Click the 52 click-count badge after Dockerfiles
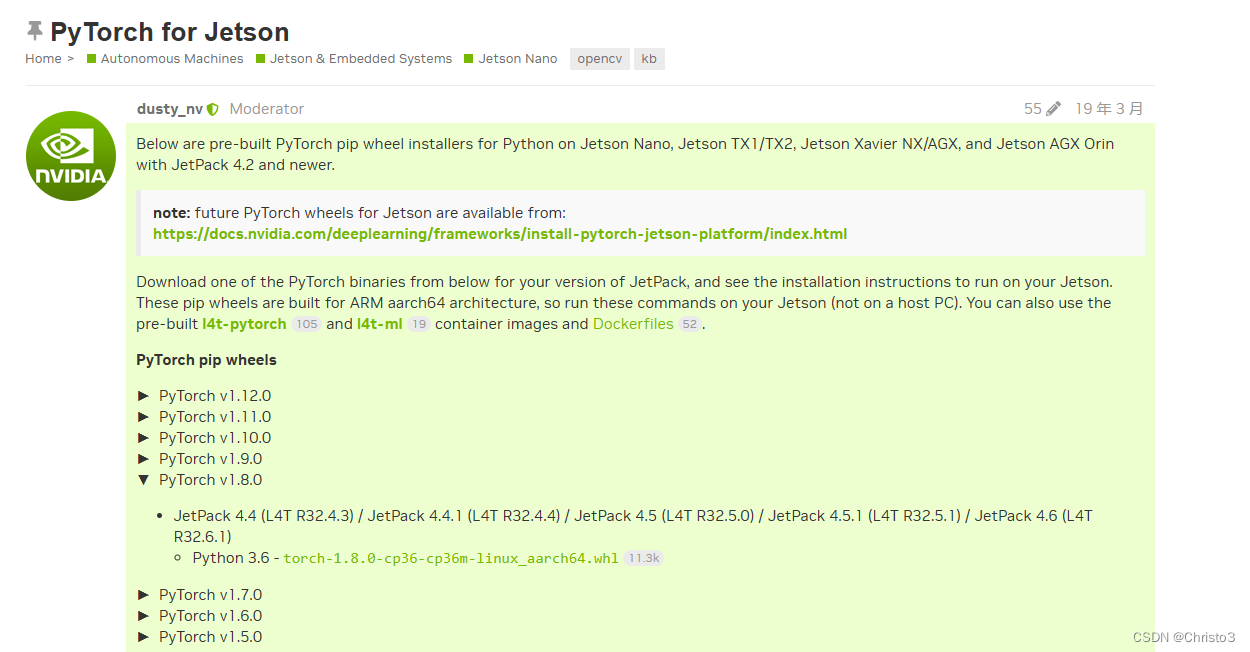Image resolution: width=1250 pixels, height=652 pixels. click(689, 324)
